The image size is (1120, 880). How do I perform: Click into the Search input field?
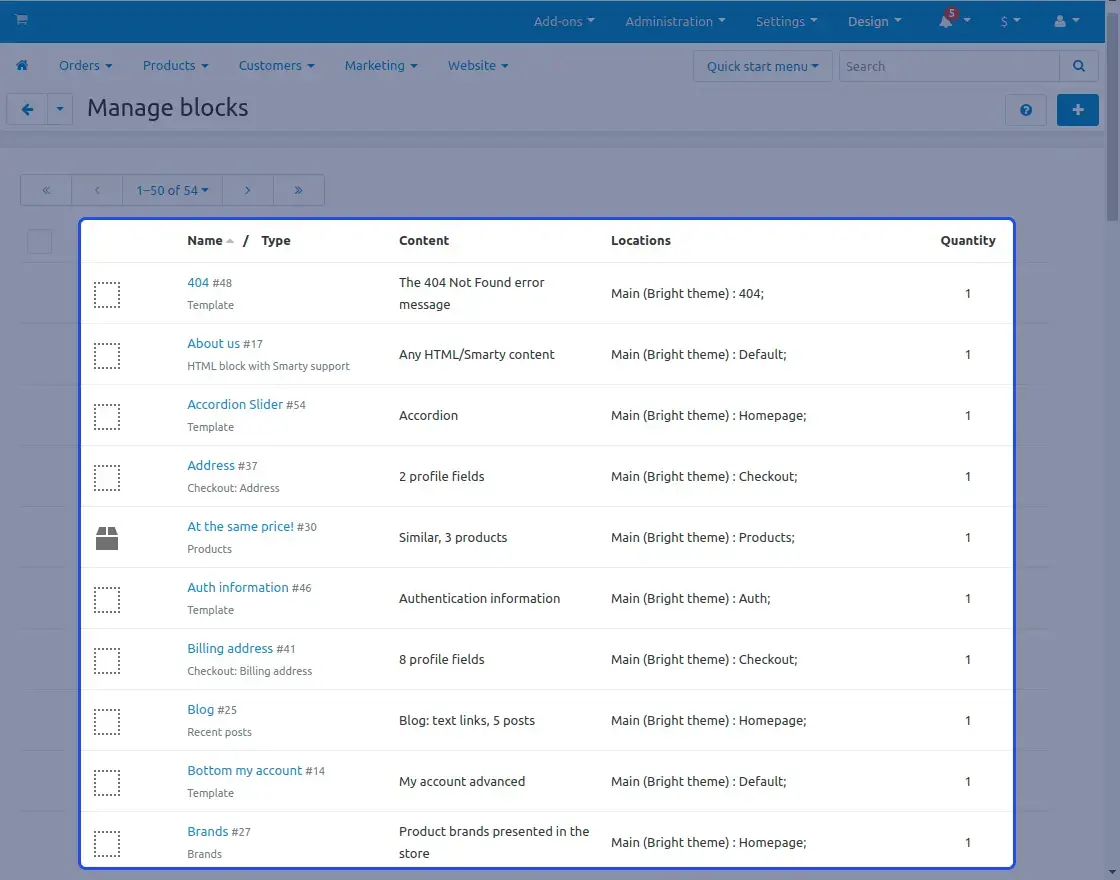point(948,66)
